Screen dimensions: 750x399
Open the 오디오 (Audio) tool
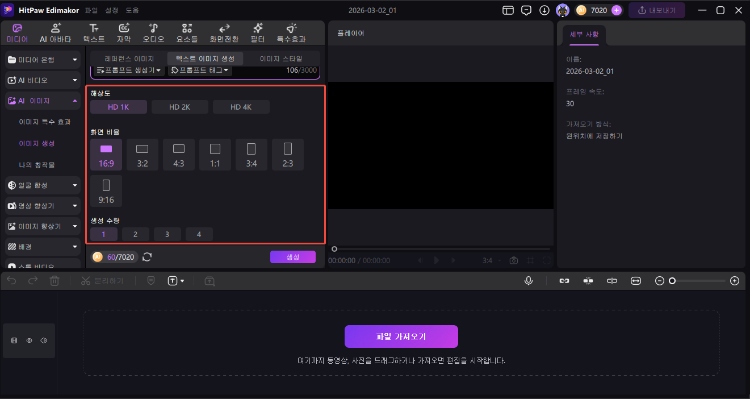[154, 33]
